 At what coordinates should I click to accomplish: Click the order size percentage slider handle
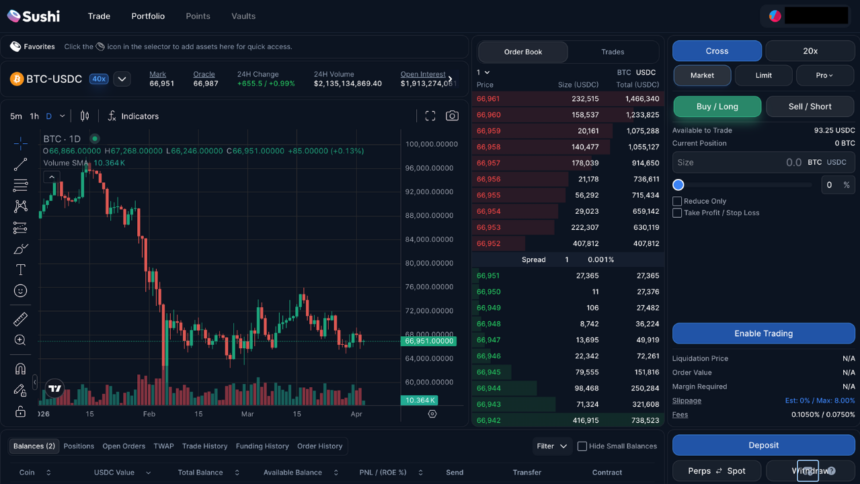678,185
